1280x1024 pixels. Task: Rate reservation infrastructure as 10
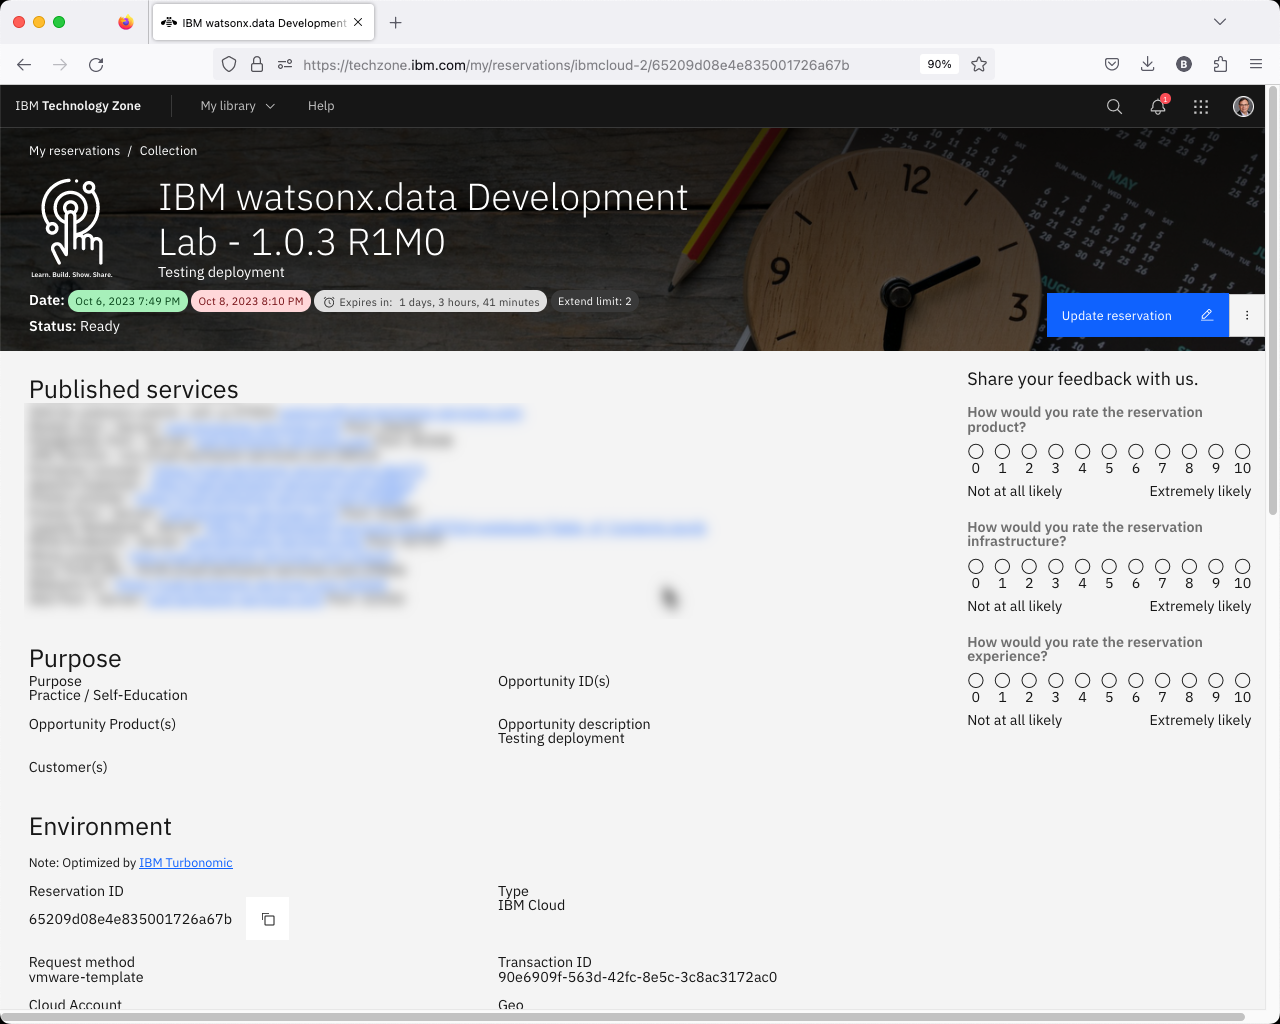1242,567
